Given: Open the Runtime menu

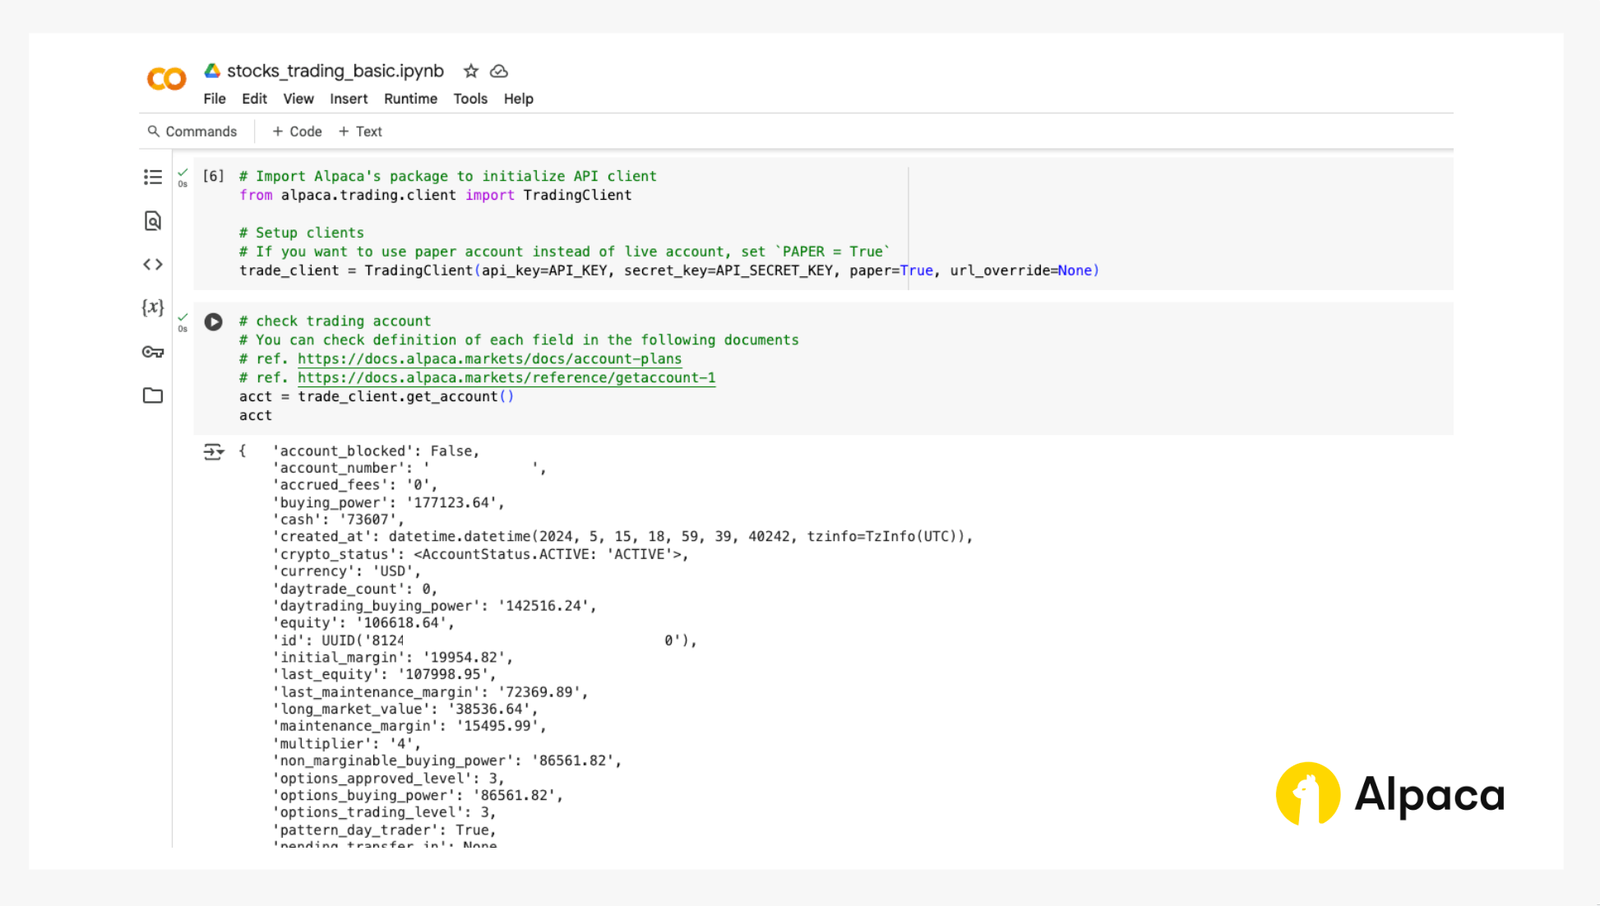Looking at the screenshot, I should point(410,98).
